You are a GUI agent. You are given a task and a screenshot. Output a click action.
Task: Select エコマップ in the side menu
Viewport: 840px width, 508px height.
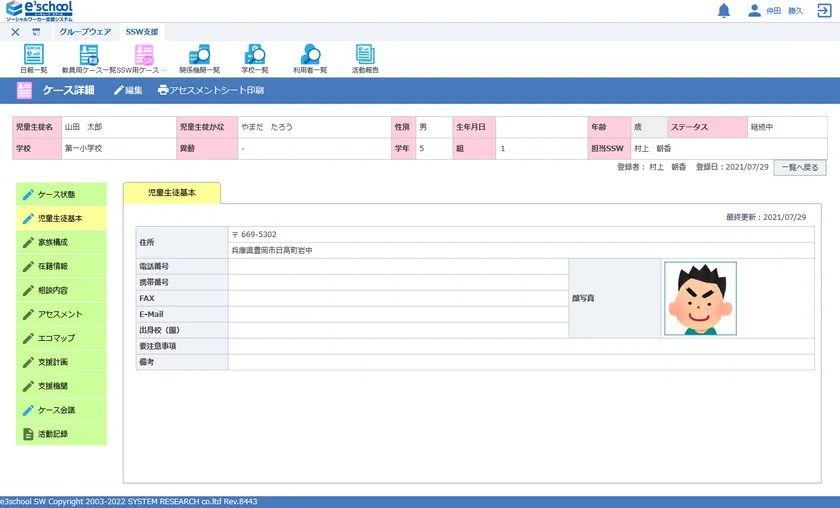(x=61, y=338)
